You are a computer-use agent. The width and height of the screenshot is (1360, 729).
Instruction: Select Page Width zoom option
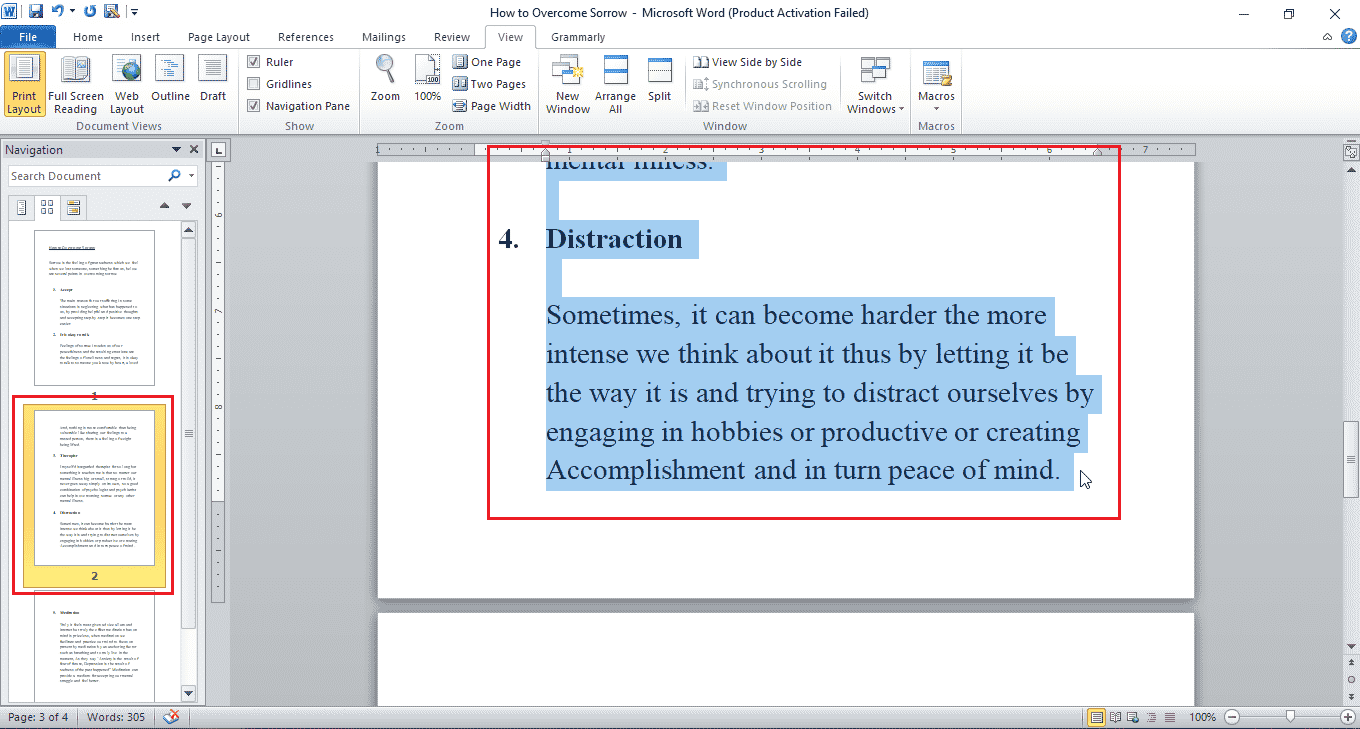(492, 106)
